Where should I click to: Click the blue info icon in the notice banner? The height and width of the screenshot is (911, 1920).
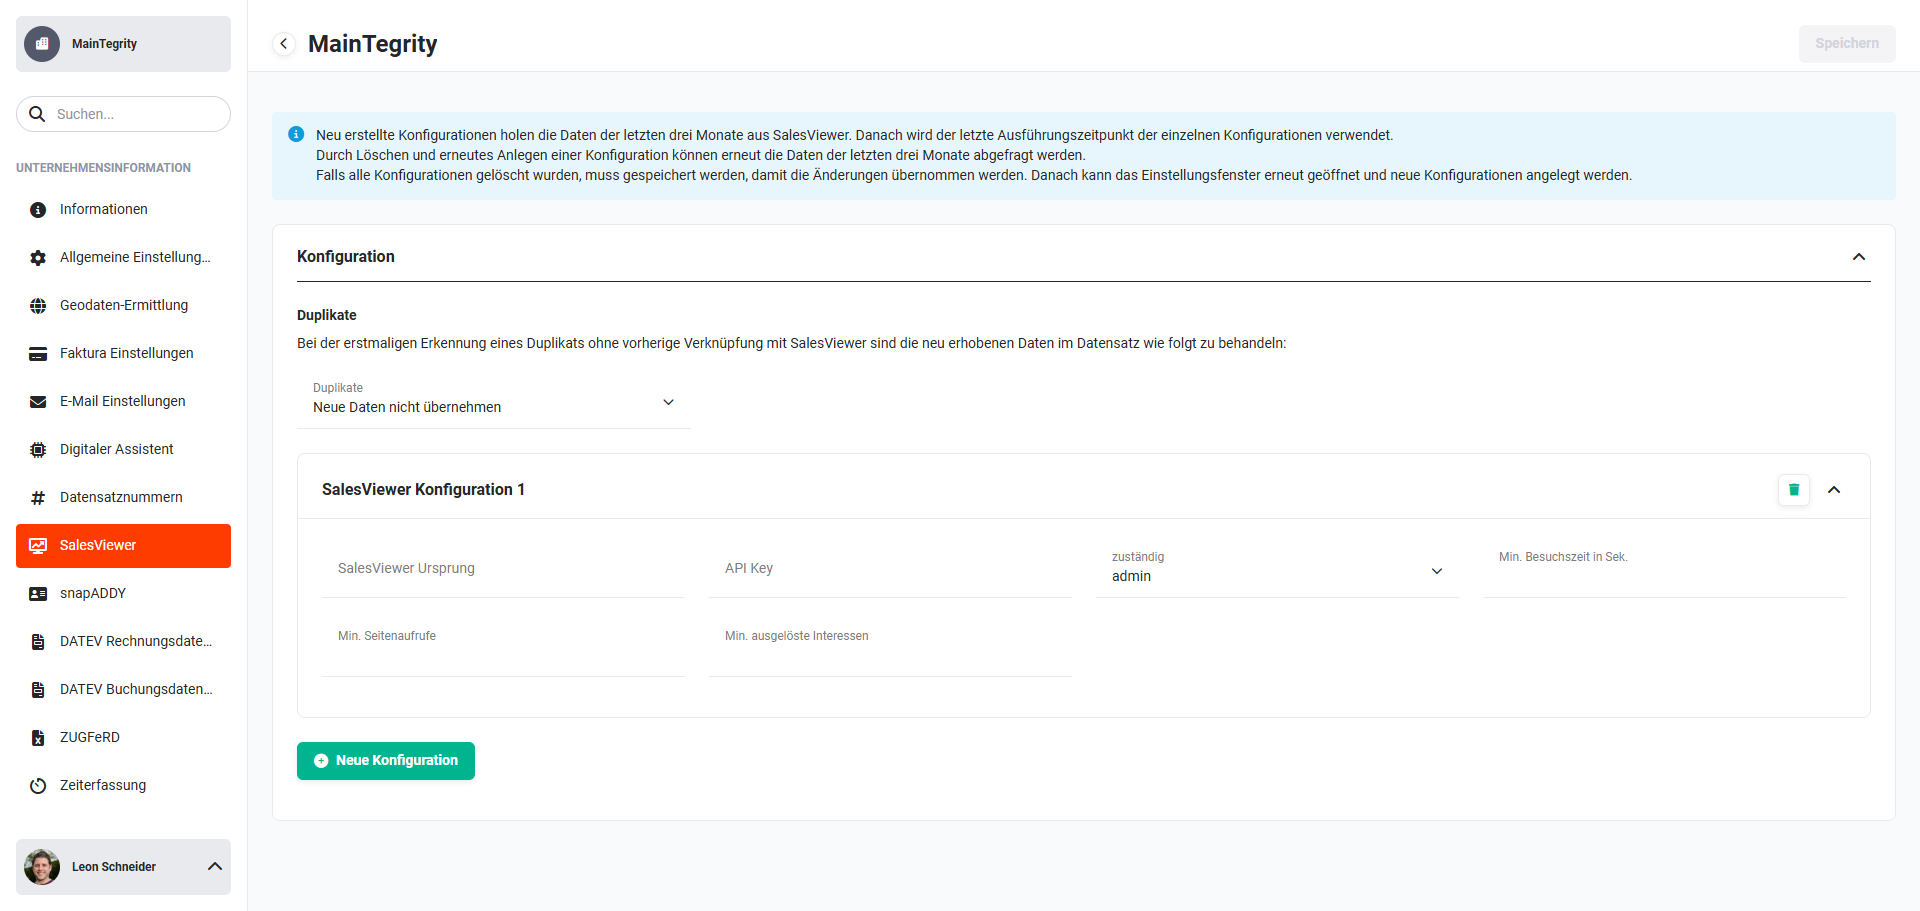click(296, 134)
